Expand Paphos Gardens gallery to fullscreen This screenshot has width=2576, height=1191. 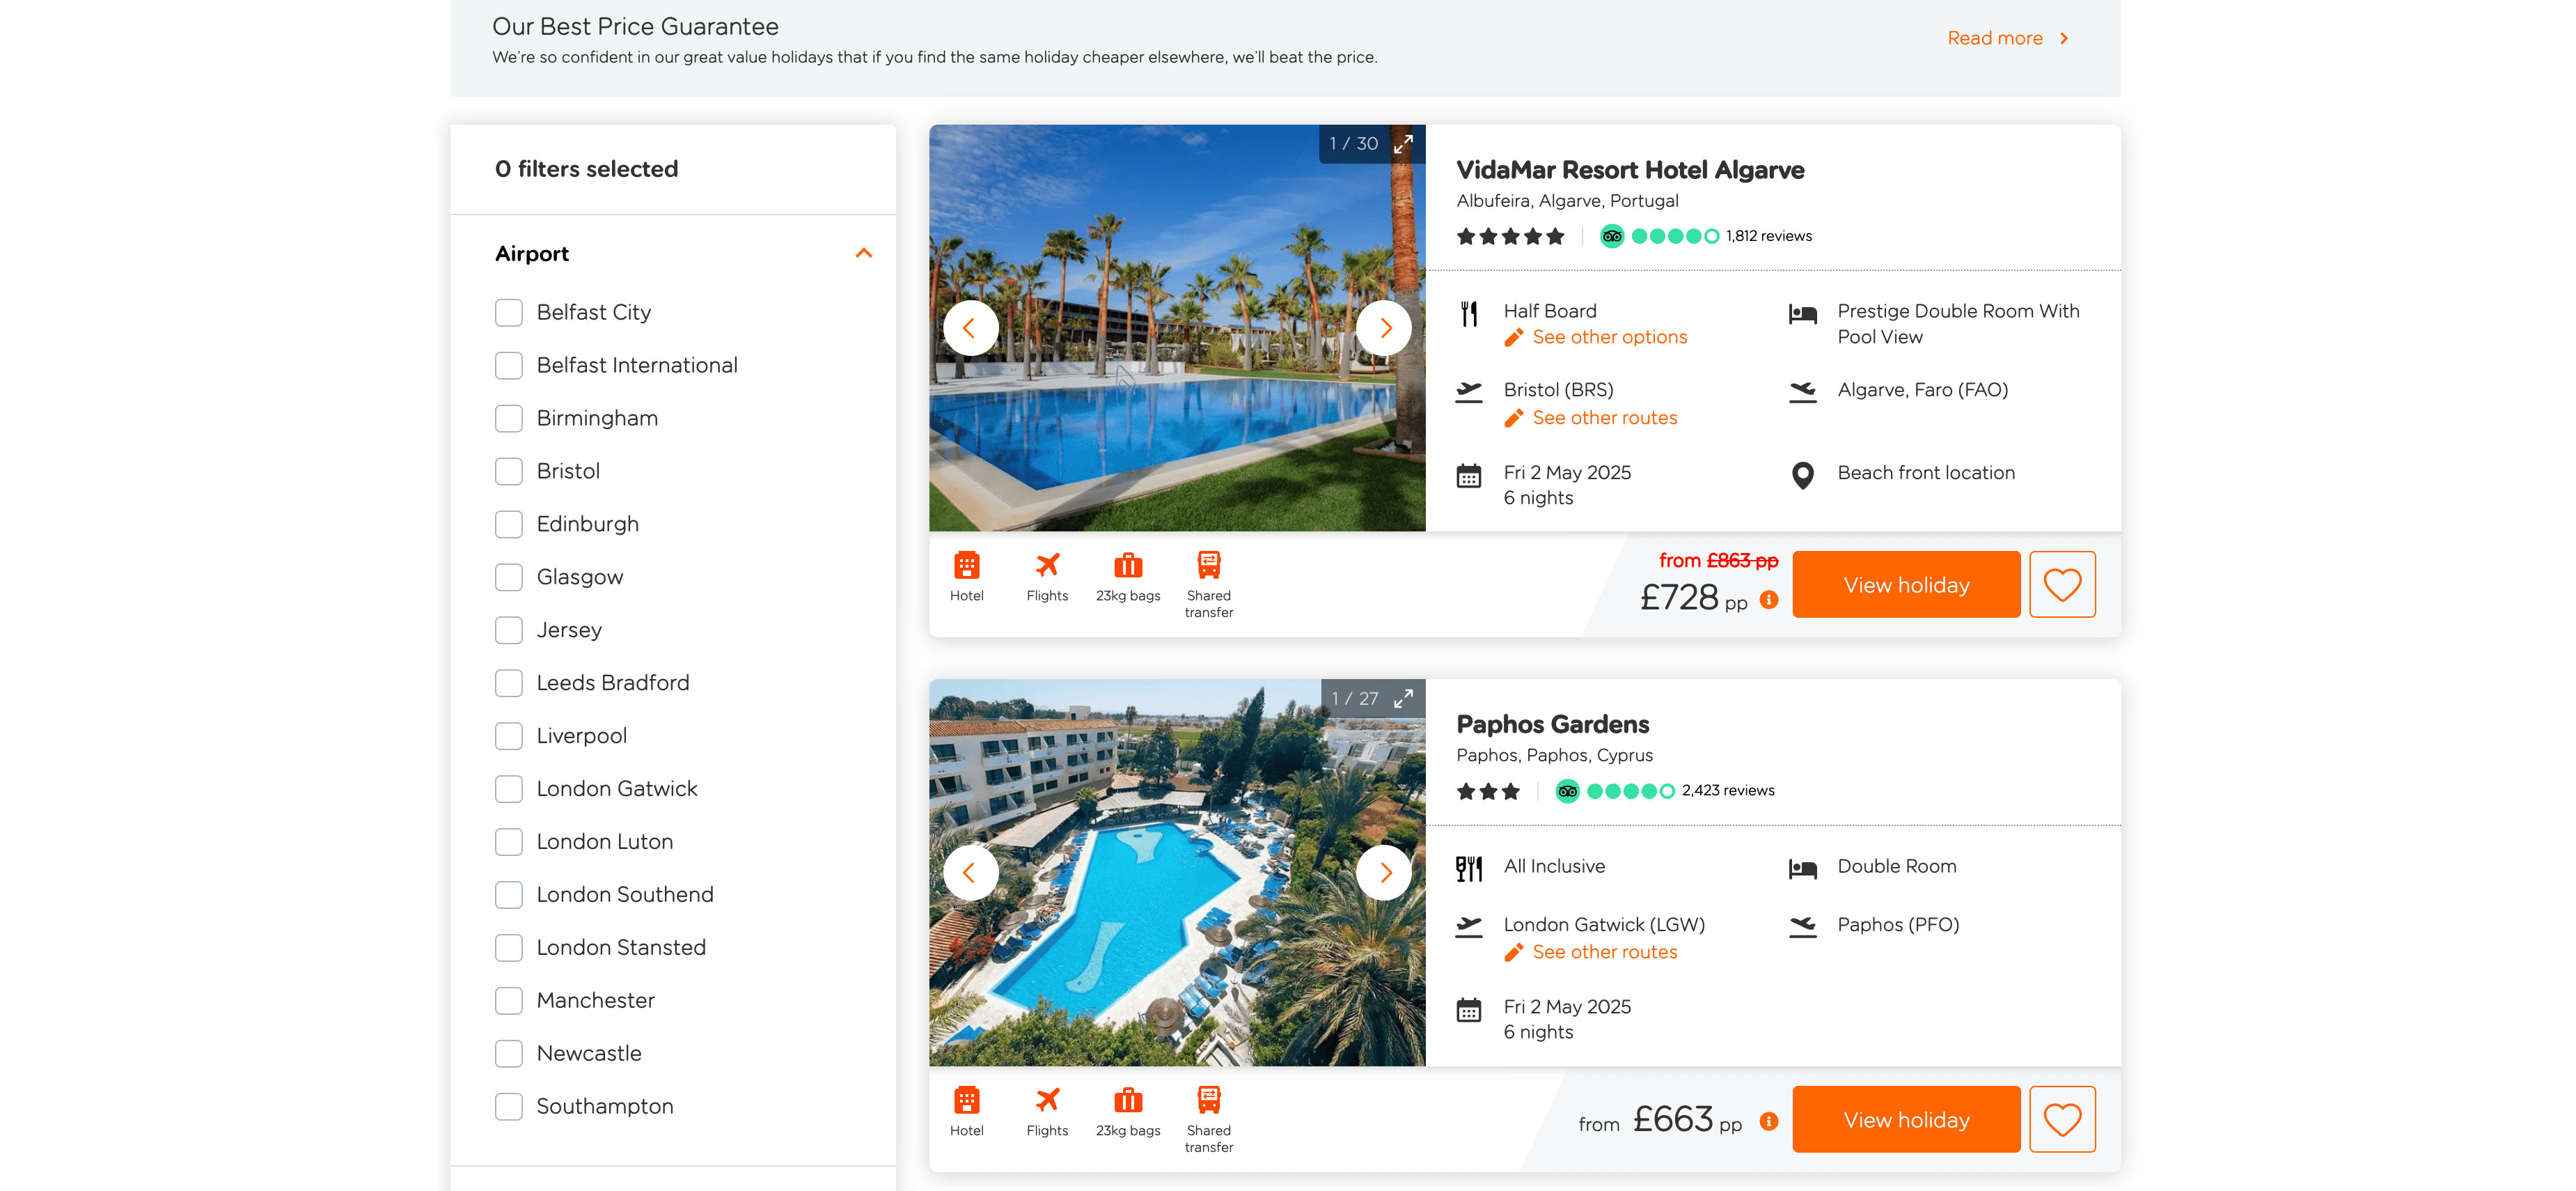(x=1404, y=698)
